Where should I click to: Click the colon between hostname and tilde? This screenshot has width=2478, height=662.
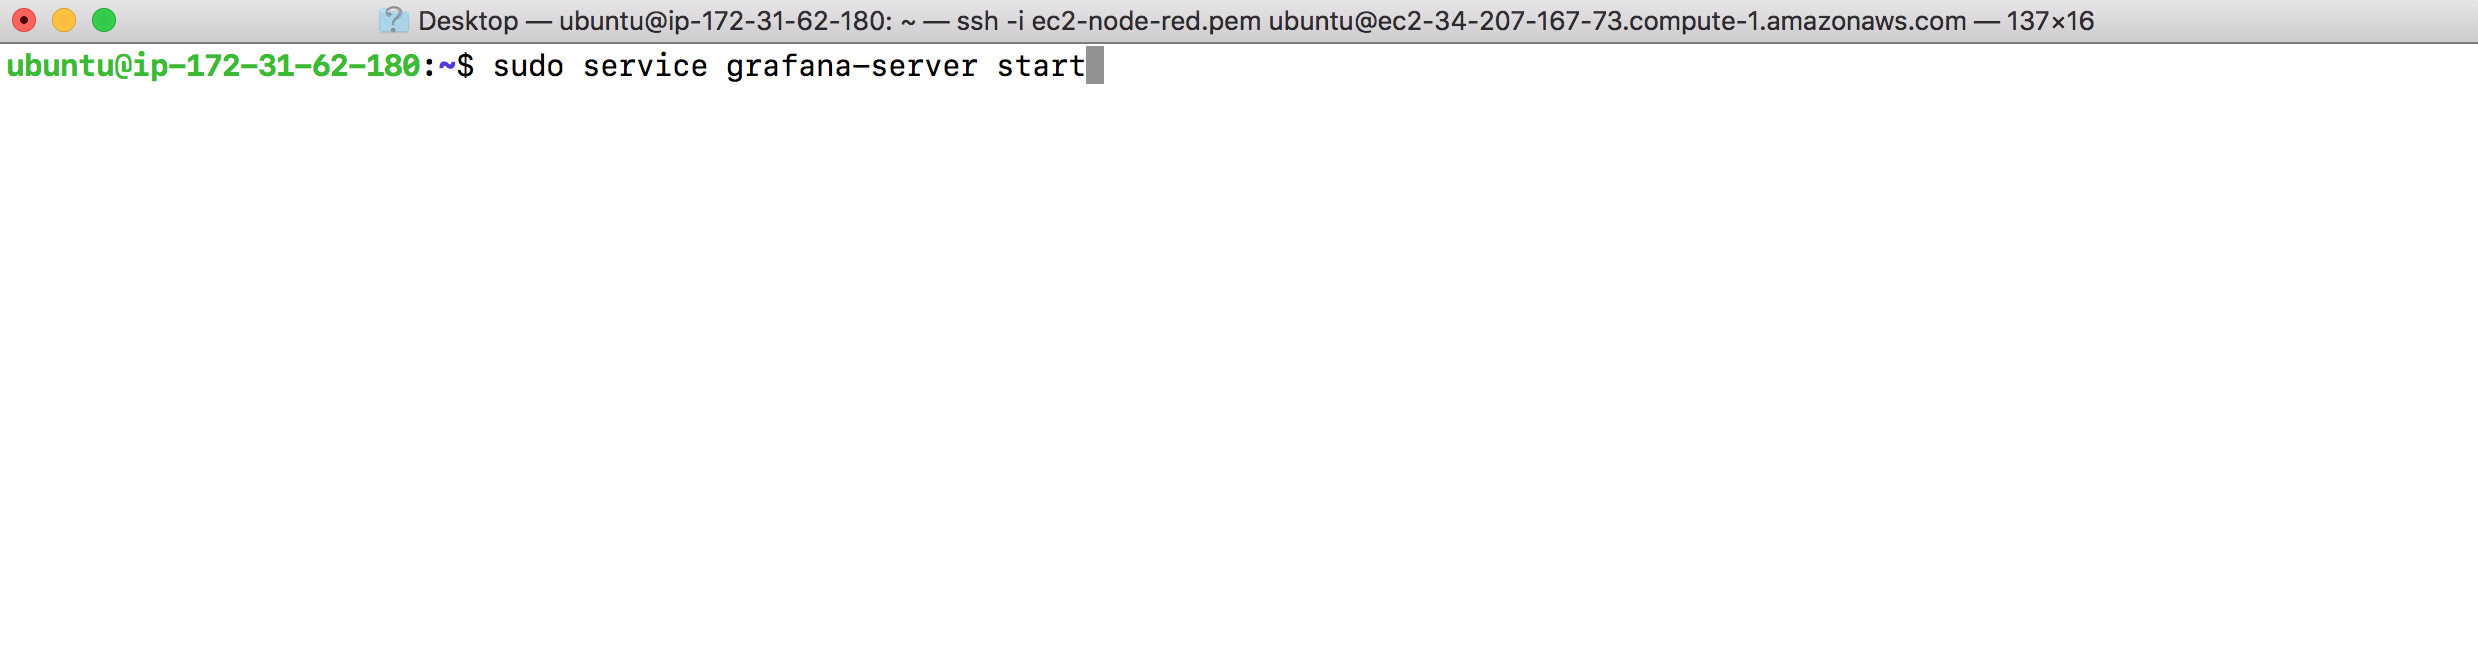click(x=429, y=67)
